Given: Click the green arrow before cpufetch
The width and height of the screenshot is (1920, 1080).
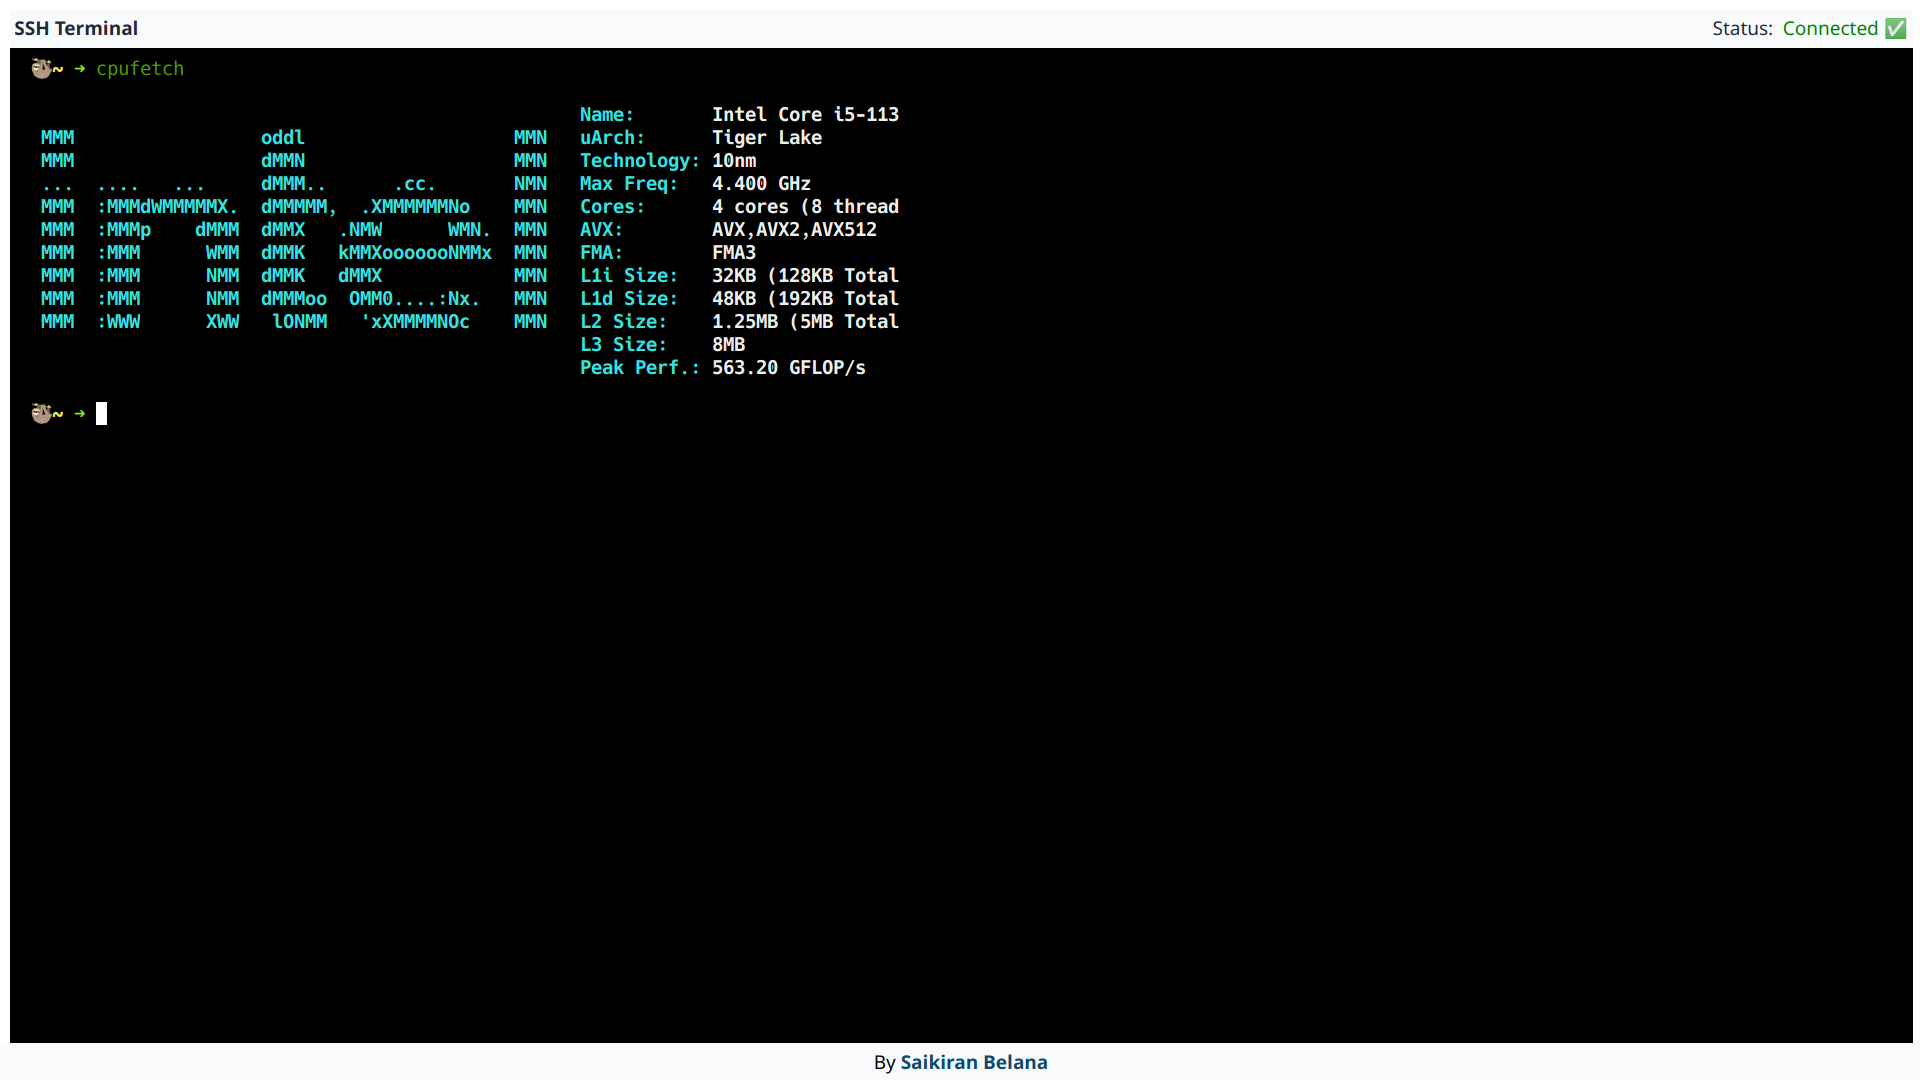Looking at the screenshot, I should [80, 68].
